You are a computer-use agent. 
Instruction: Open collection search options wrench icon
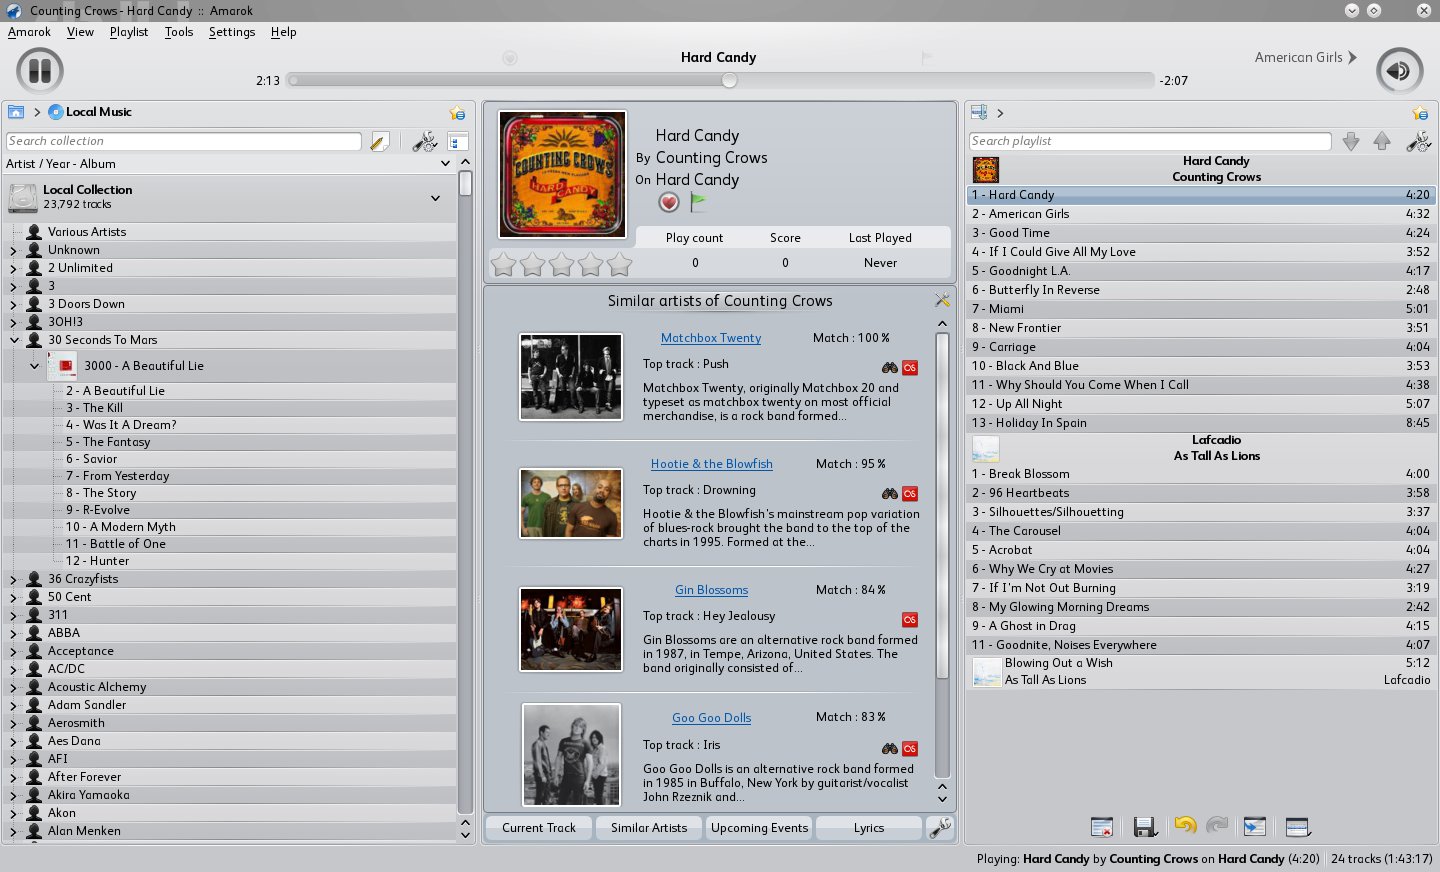424,141
